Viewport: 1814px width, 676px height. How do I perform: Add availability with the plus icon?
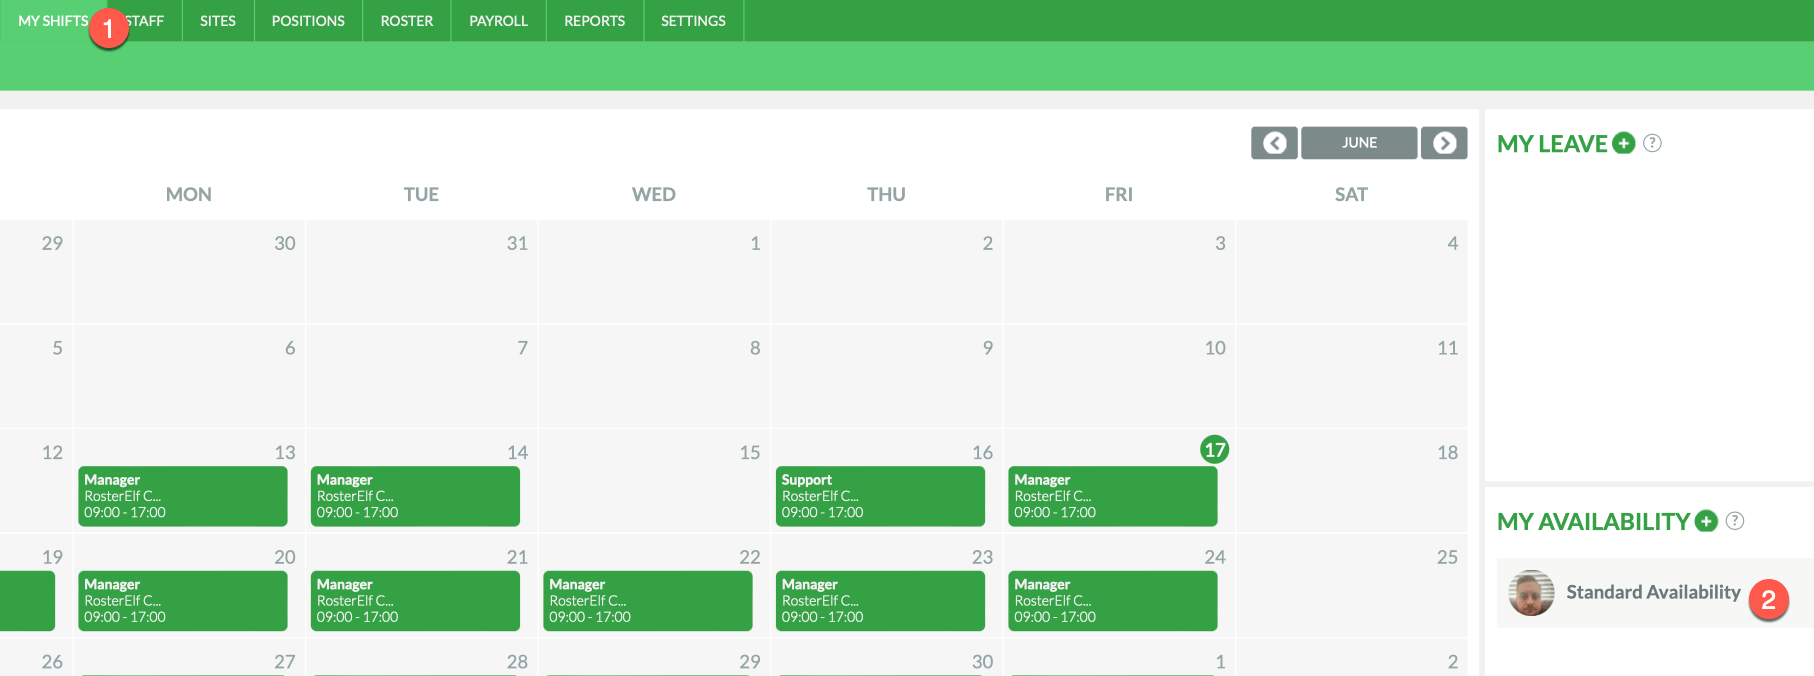click(1706, 521)
